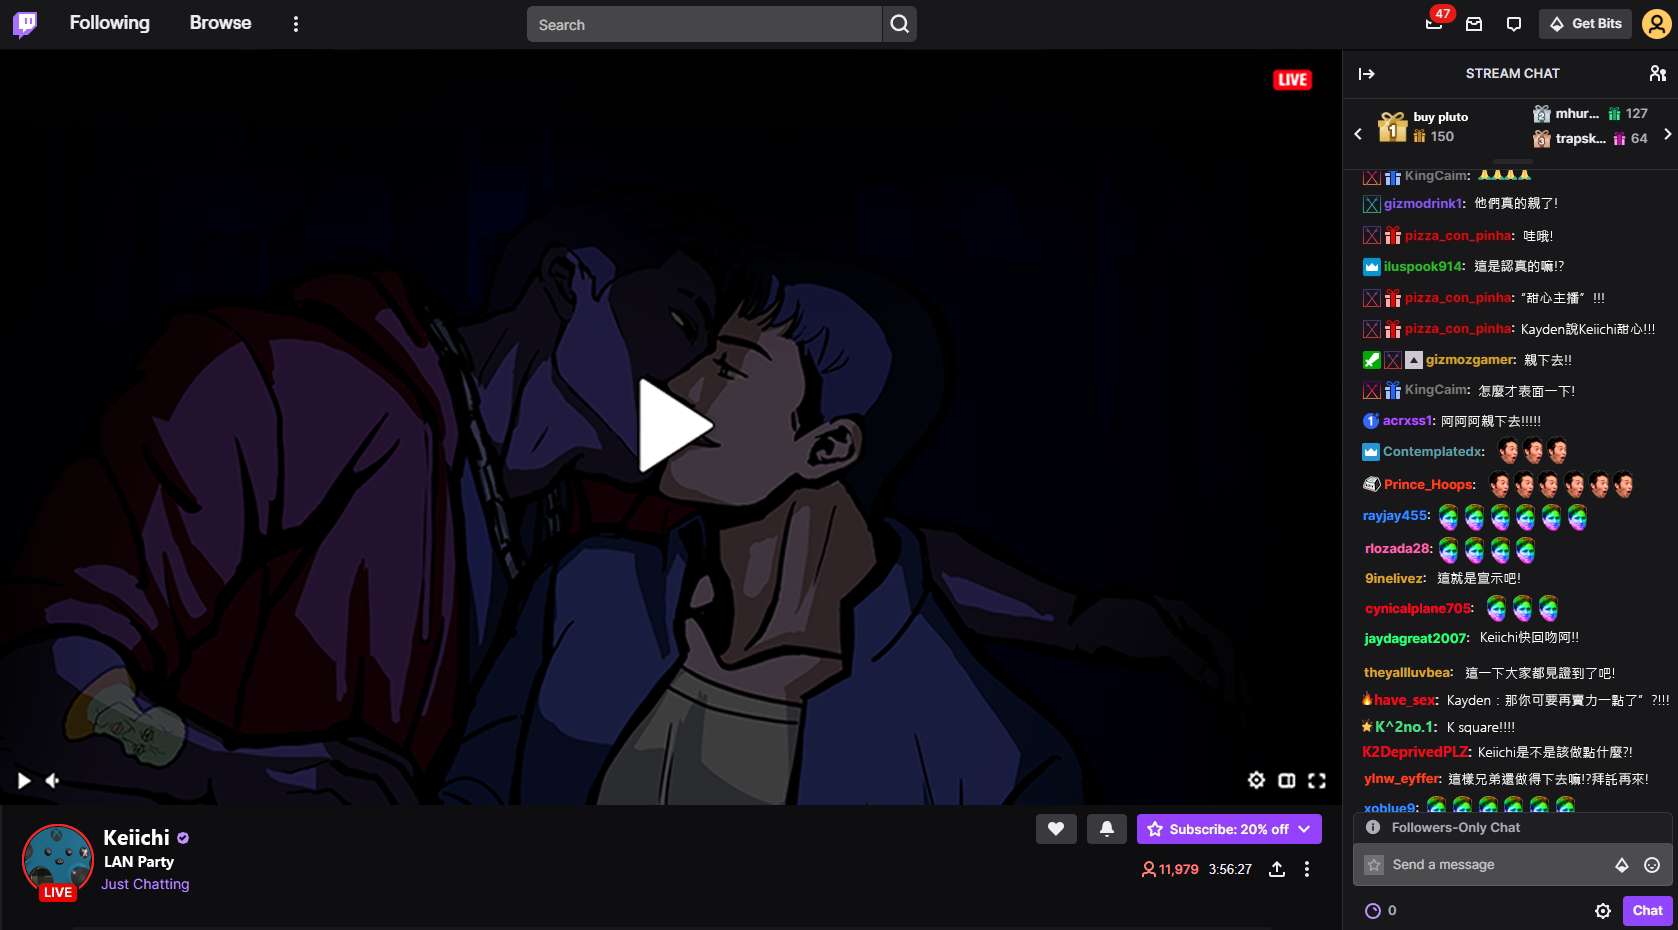Open username jaydagreat2007 in chat
This screenshot has height=930, width=1678.
coord(1416,639)
